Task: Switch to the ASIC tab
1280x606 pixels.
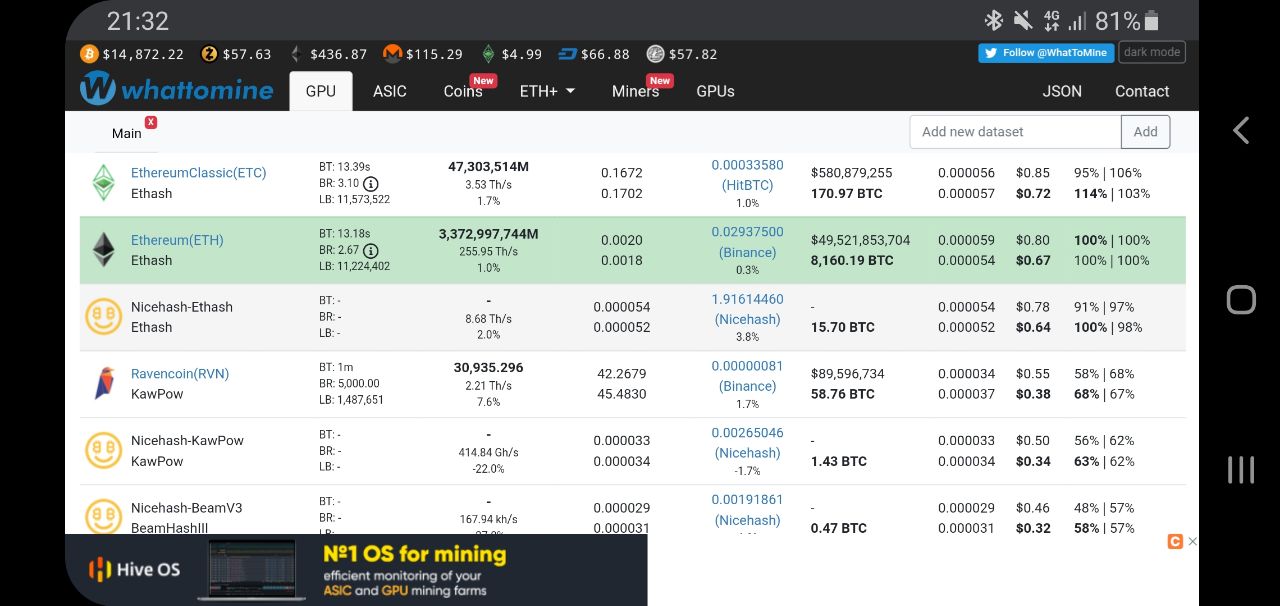Action: tap(390, 91)
